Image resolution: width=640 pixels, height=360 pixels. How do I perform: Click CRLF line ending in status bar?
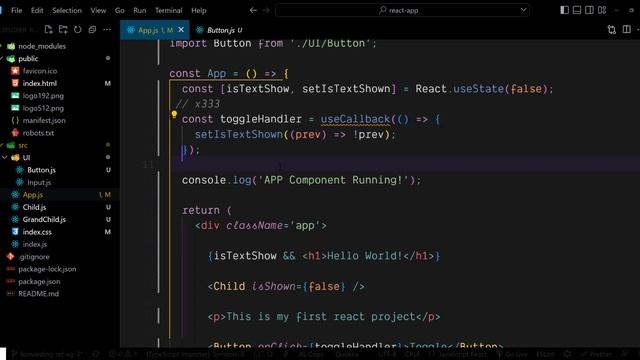tap(412, 354)
